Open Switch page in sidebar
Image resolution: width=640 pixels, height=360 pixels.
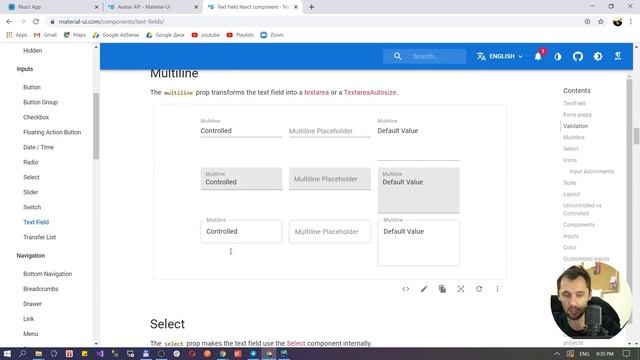pyautogui.click(x=32, y=207)
